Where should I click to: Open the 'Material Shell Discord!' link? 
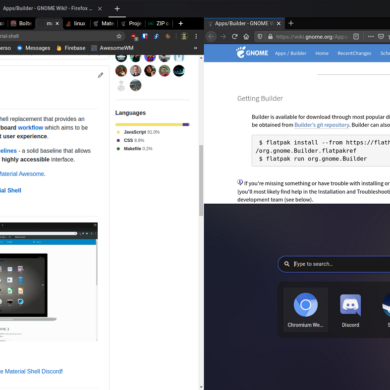click(33, 371)
